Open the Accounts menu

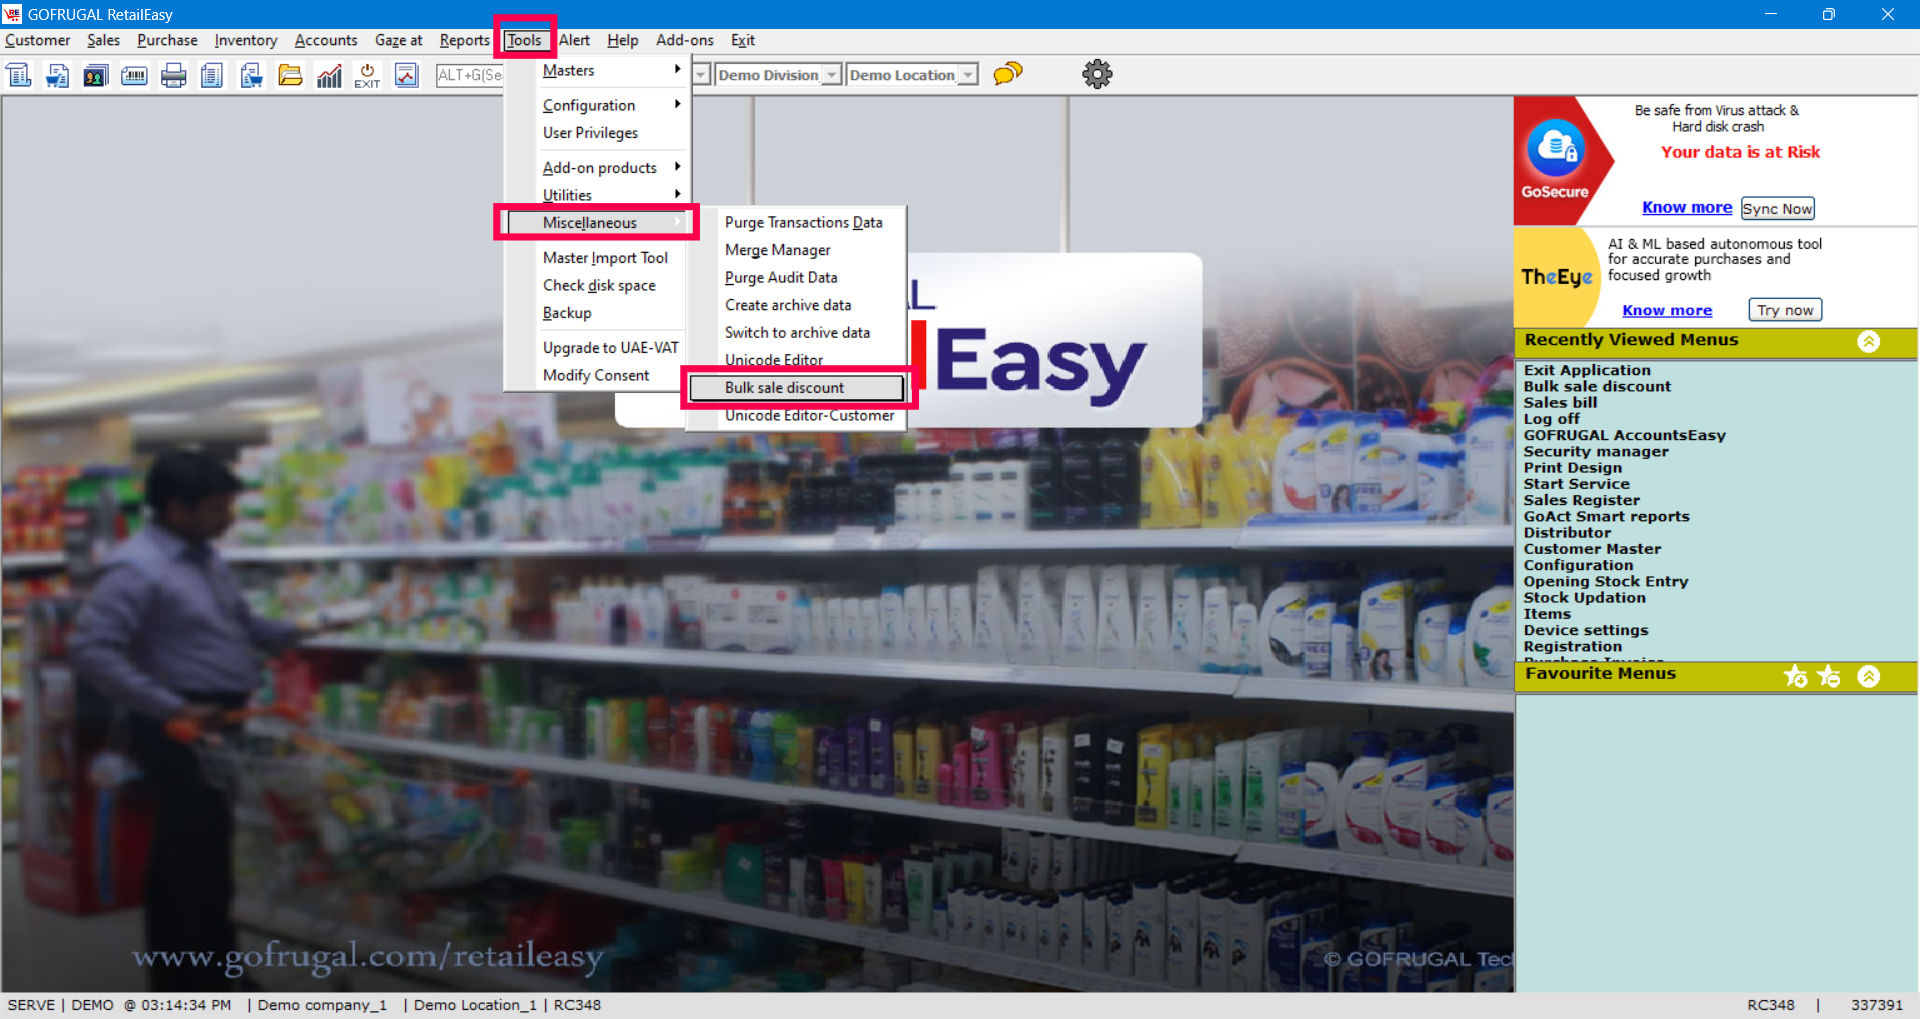pos(326,40)
